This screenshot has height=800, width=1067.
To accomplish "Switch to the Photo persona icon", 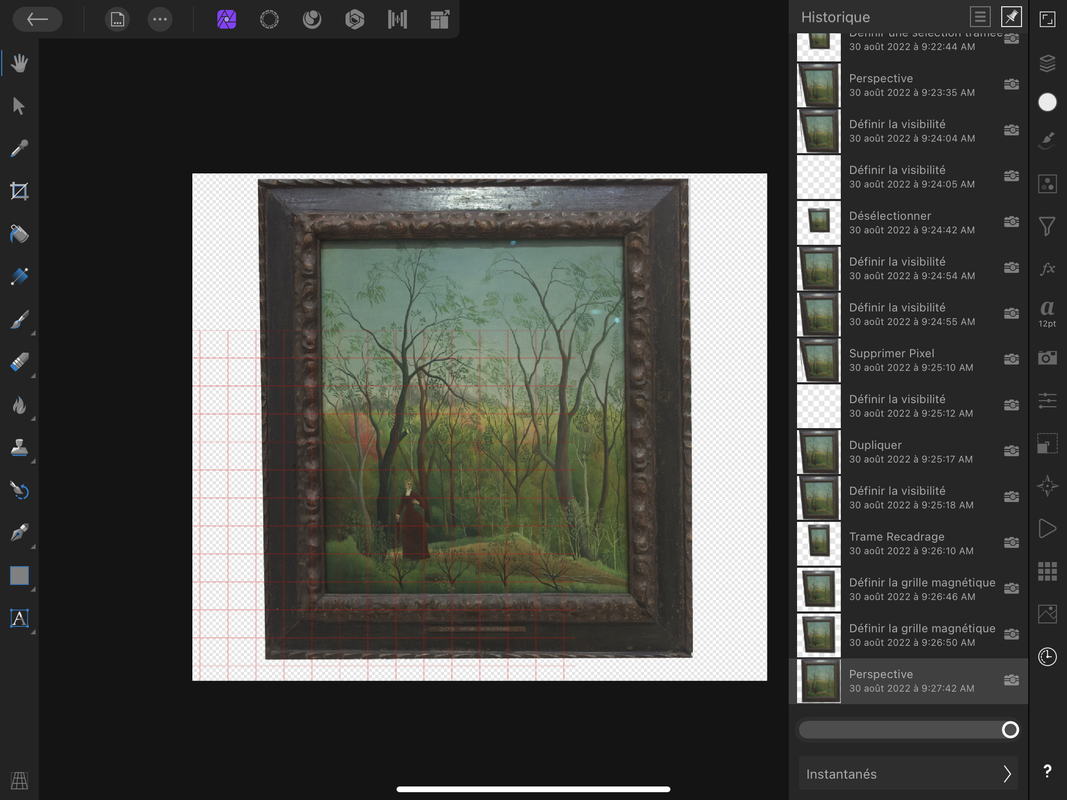I will click(x=227, y=19).
